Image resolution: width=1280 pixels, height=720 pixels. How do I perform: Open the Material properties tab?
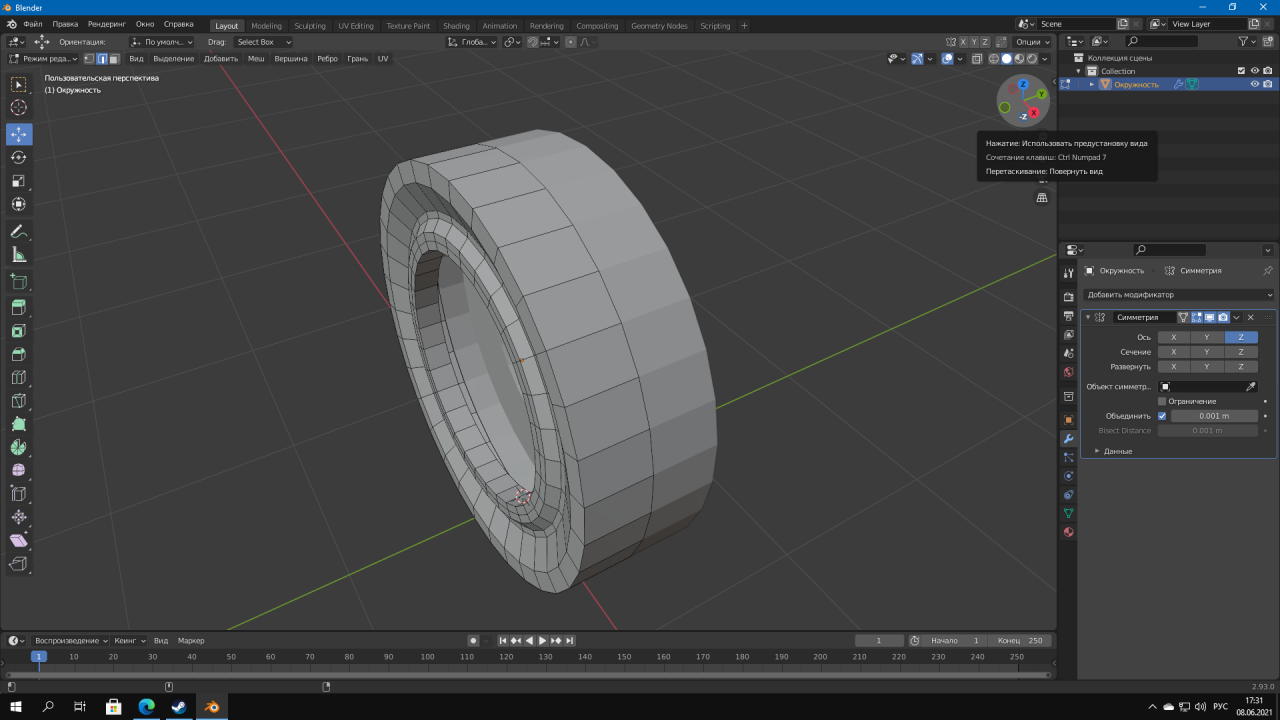click(x=1068, y=532)
